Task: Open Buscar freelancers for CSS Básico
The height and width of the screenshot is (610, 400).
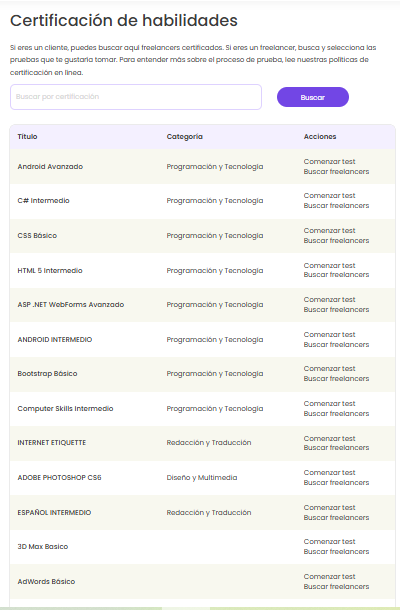Action: 336,241
